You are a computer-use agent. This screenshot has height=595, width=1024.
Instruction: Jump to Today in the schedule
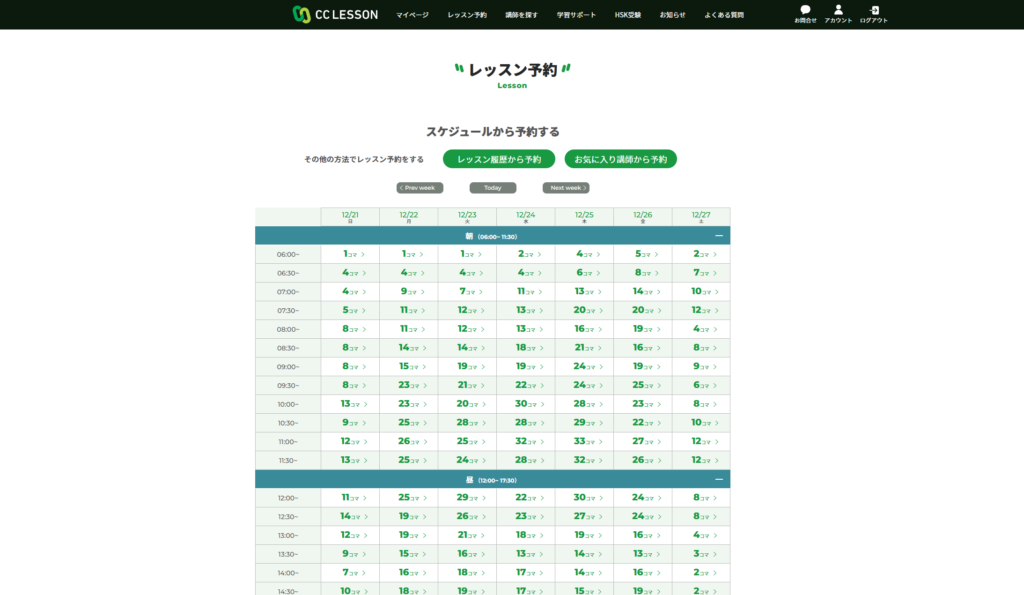tap(493, 188)
